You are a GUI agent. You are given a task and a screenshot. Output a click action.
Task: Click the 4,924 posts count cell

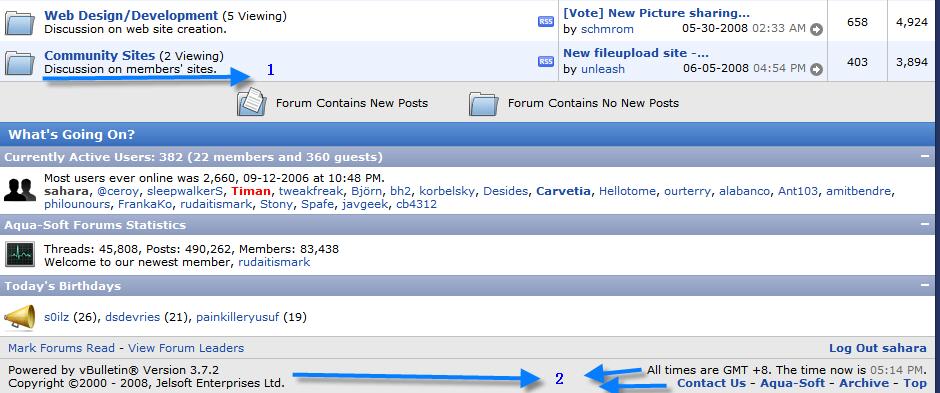pos(912,22)
